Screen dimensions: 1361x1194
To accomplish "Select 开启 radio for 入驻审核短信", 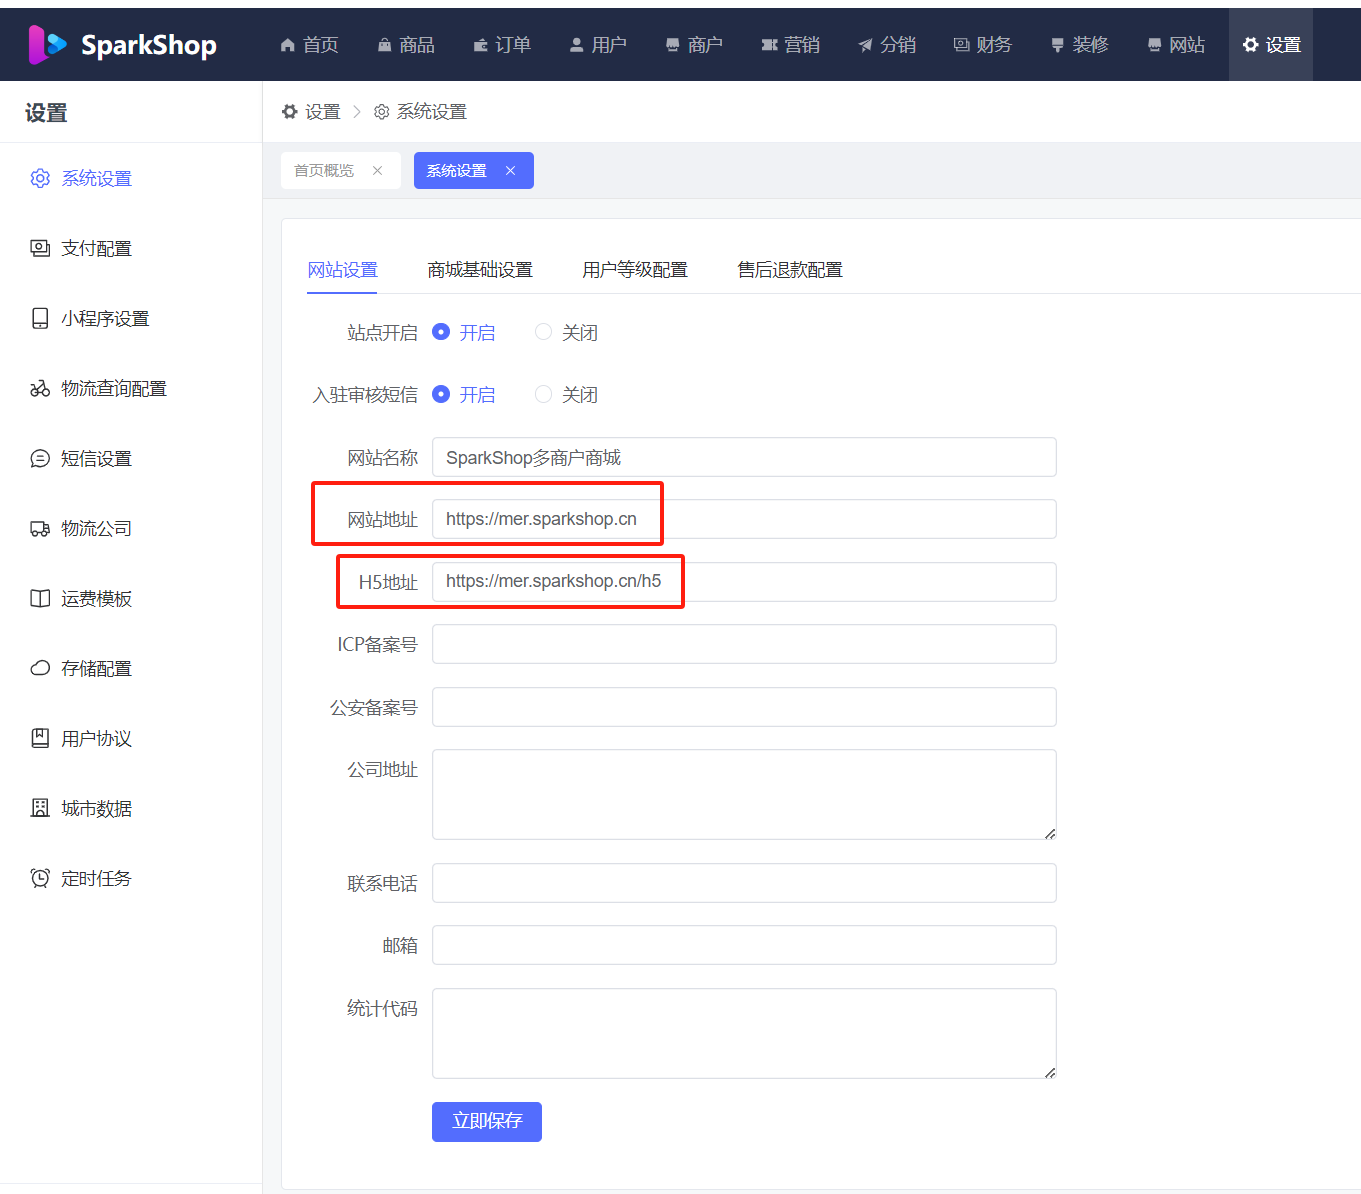I will [x=441, y=394].
